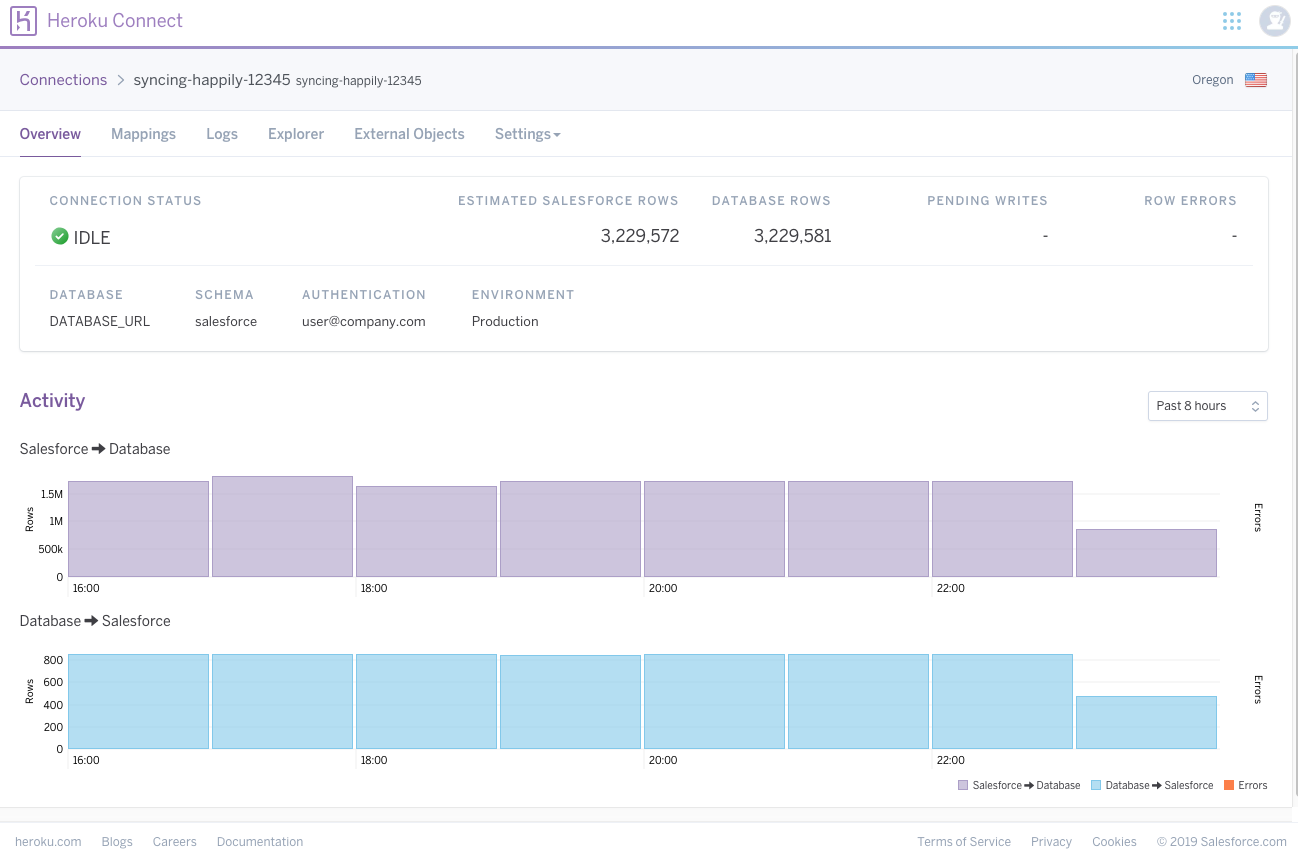Open the Terms of Service link
1298x857 pixels.
click(964, 842)
